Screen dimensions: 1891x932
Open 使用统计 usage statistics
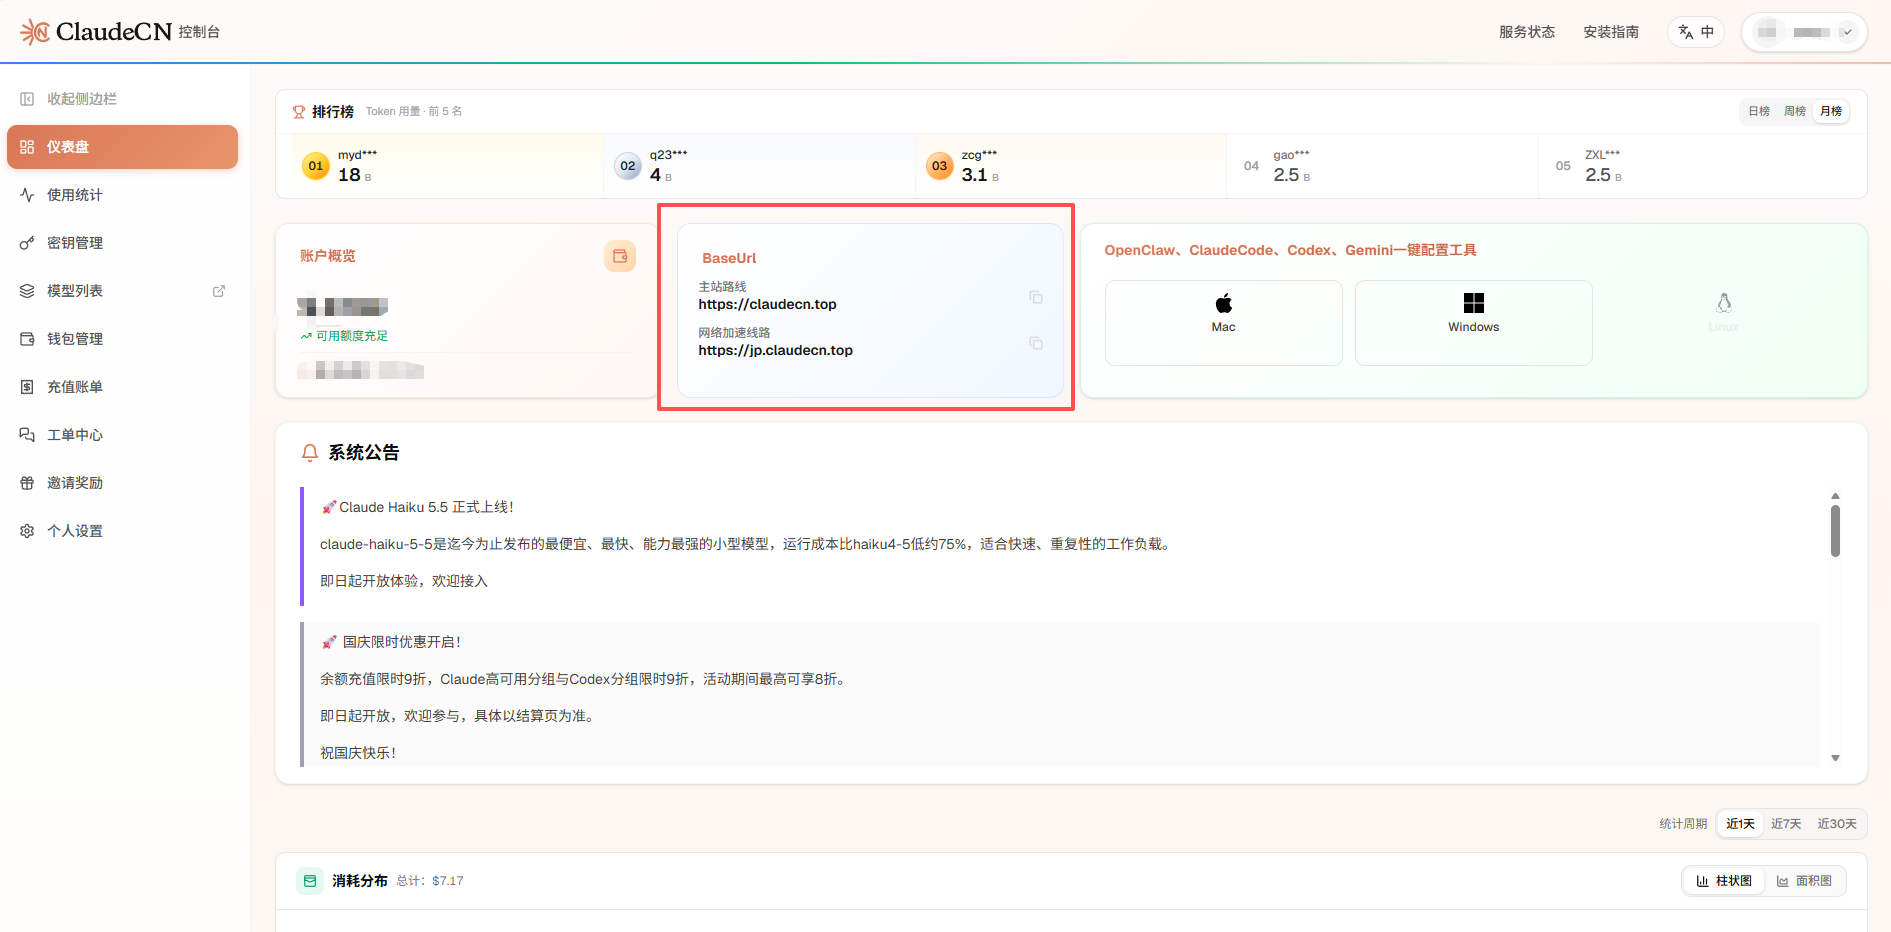(x=122, y=195)
